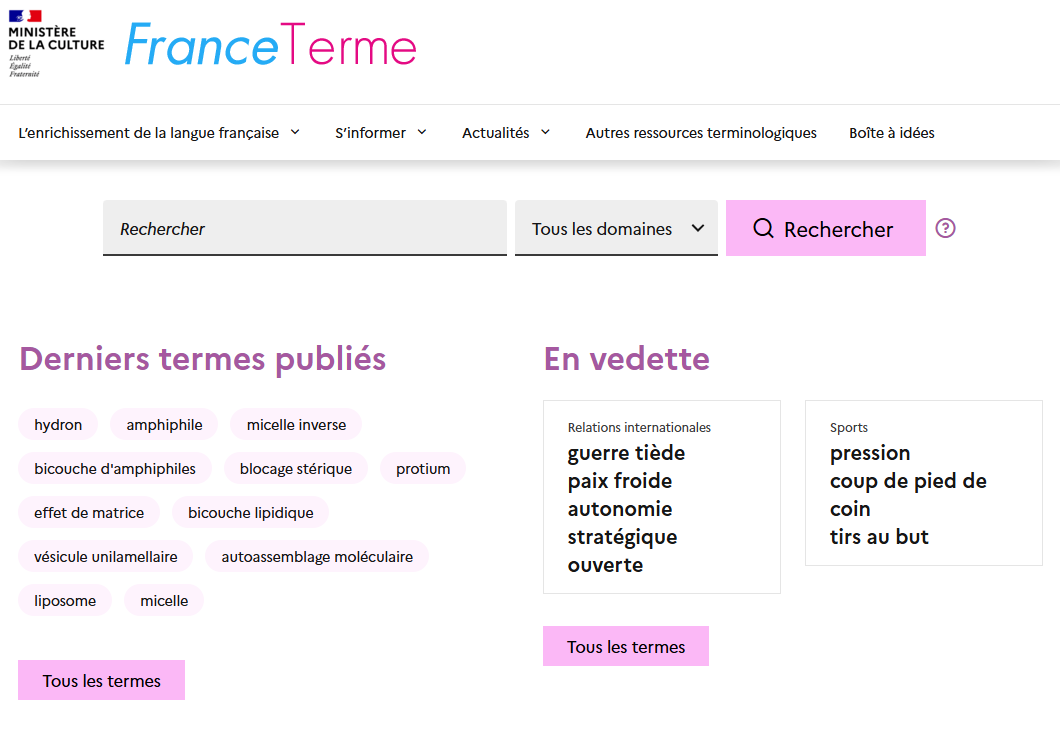Click the Ministère de la Culture logo
This screenshot has width=1060, height=750.
pyautogui.click(x=56, y=44)
